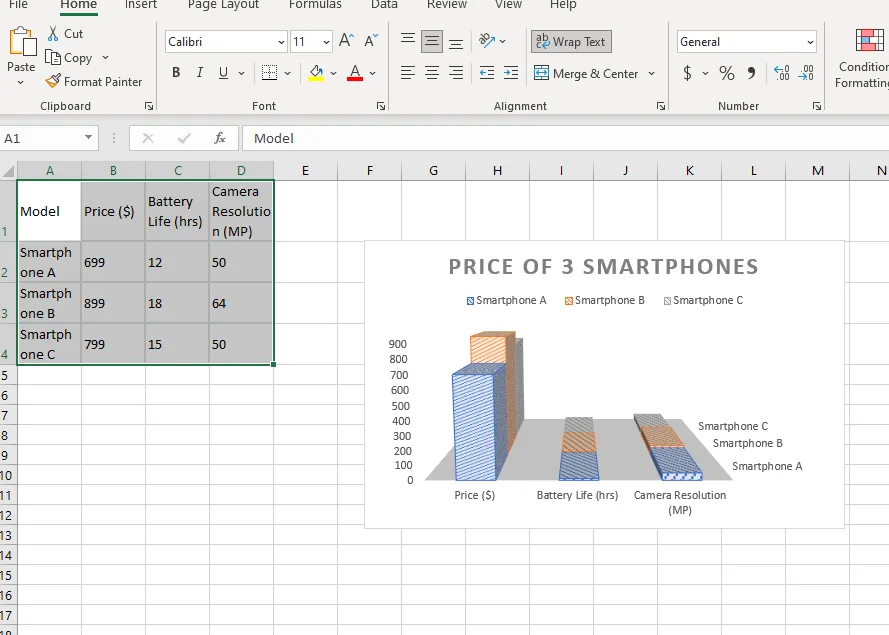
Task: Open the Merge & Center dropdown arrow
Action: [651, 73]
